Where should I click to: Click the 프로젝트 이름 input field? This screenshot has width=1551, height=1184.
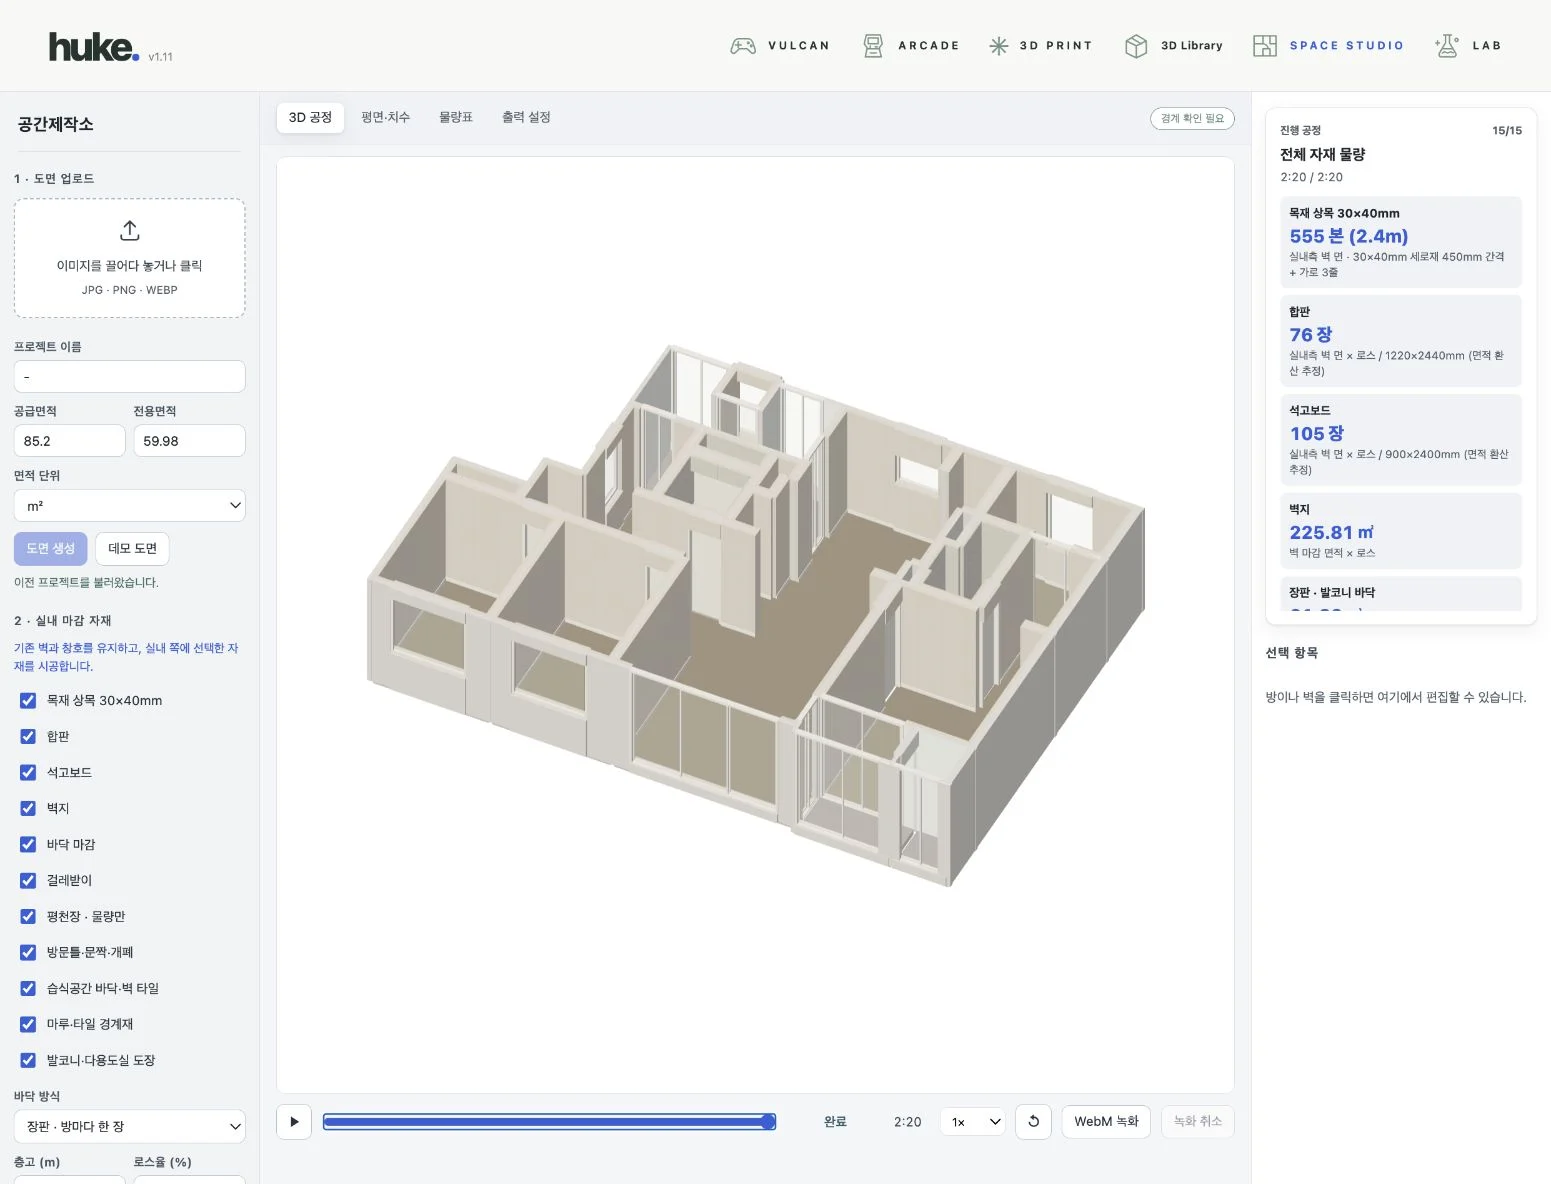tap(130, 377)
